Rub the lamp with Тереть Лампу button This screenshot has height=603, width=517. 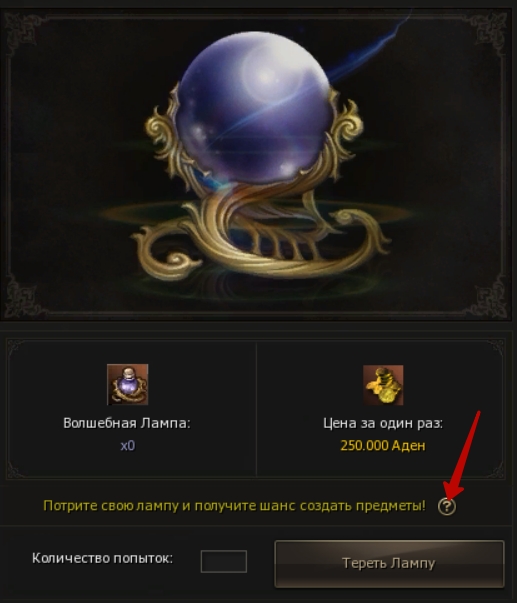tap(389, 564)
